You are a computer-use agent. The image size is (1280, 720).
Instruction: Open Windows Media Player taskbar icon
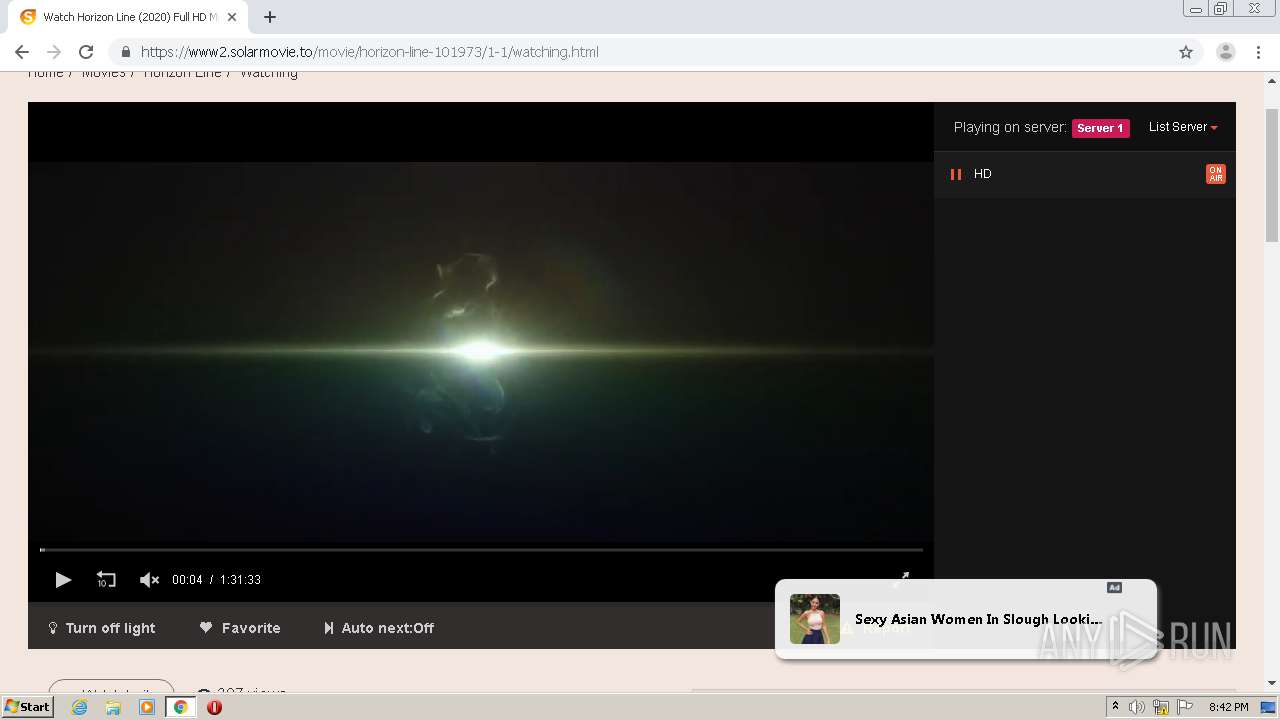pos(147,707)
